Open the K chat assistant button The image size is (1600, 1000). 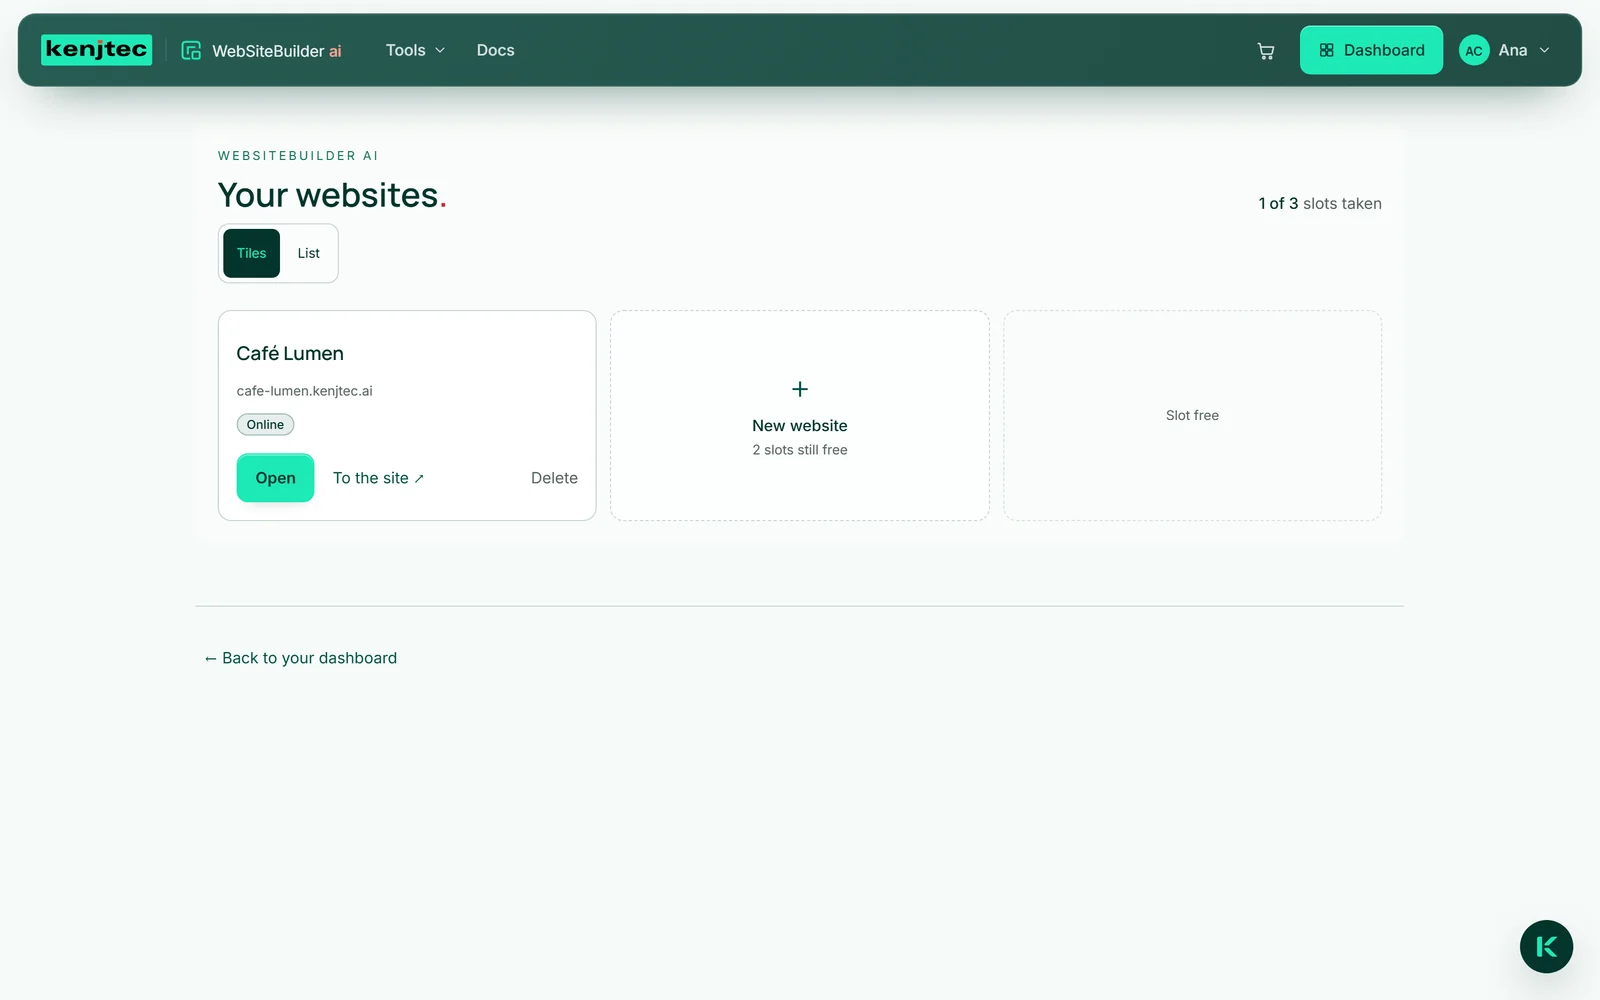[1546, 947]
